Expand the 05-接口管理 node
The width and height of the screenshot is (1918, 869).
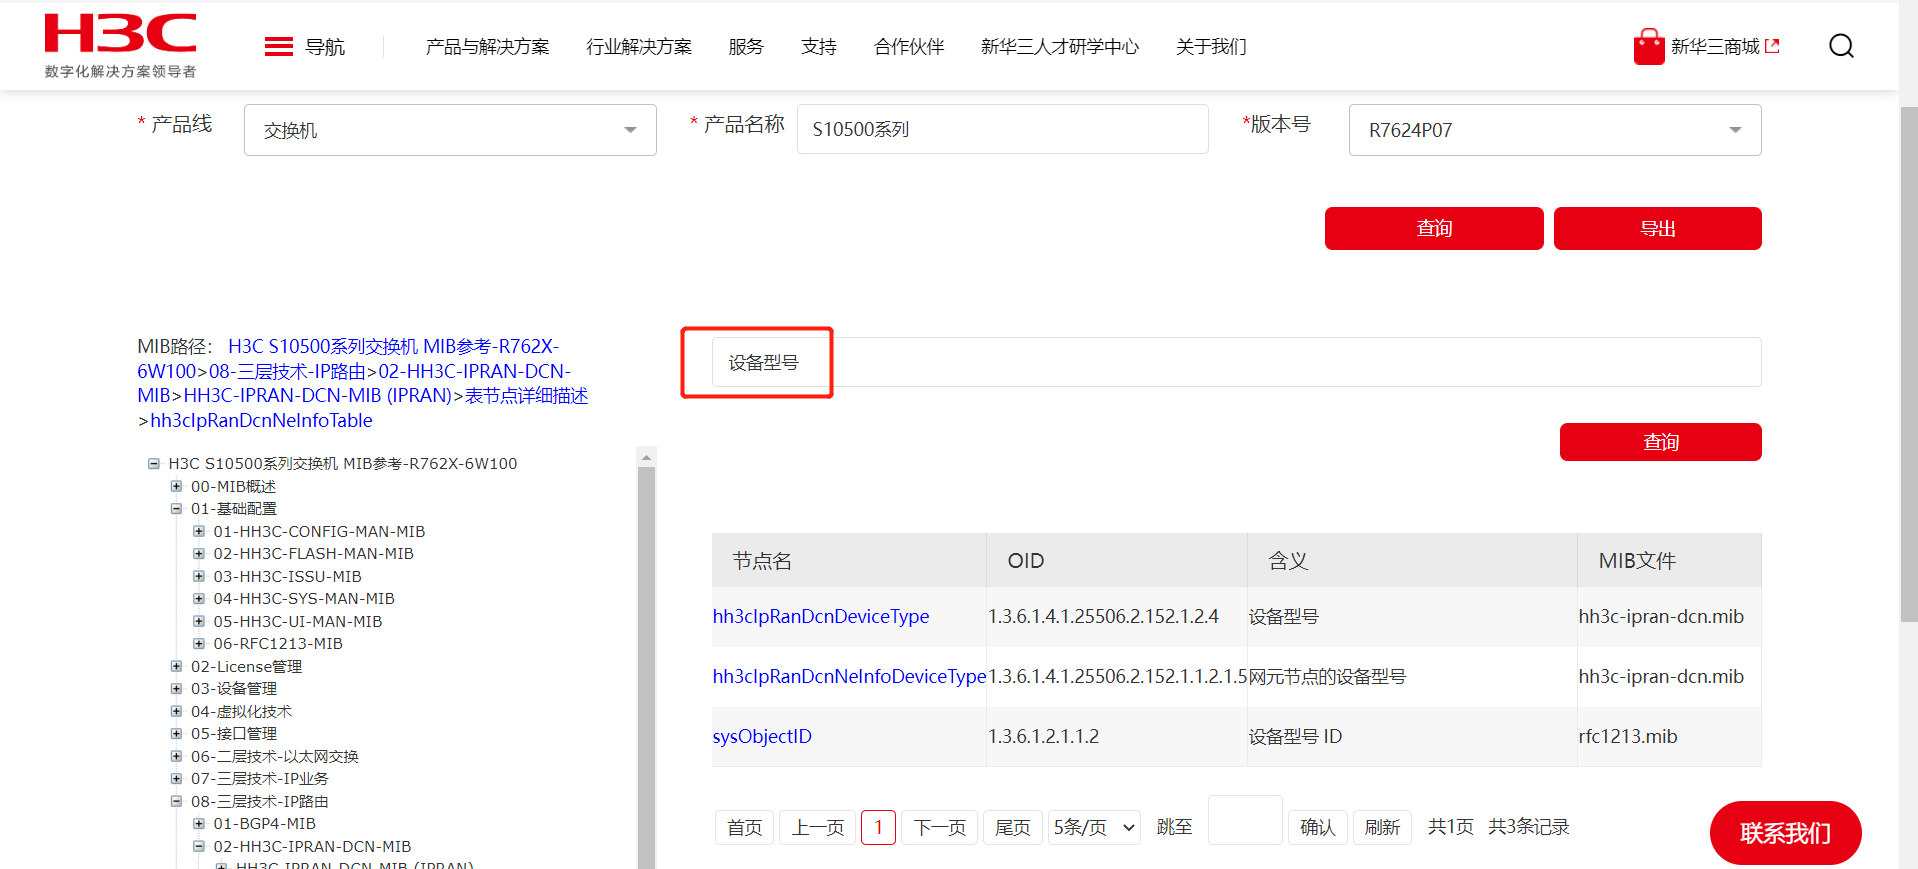tap(176, 733)
